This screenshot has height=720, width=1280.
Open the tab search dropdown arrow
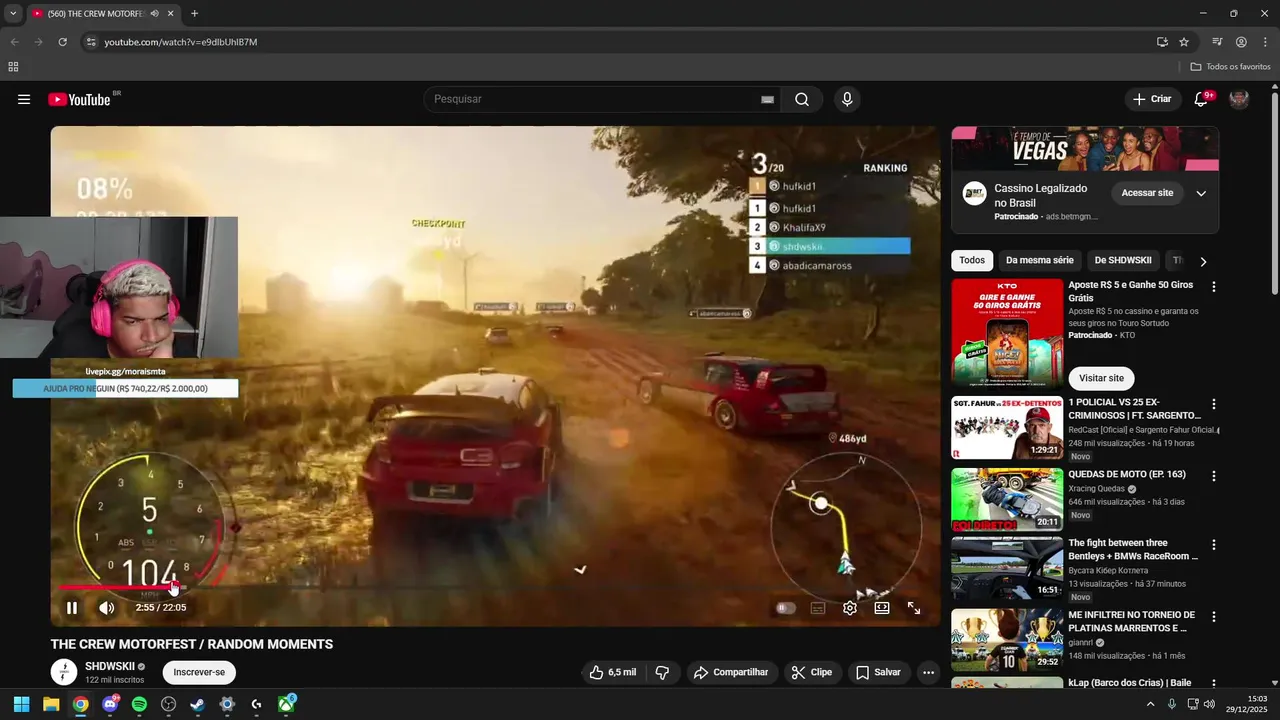pyautogui.click(x=13, y=14)
